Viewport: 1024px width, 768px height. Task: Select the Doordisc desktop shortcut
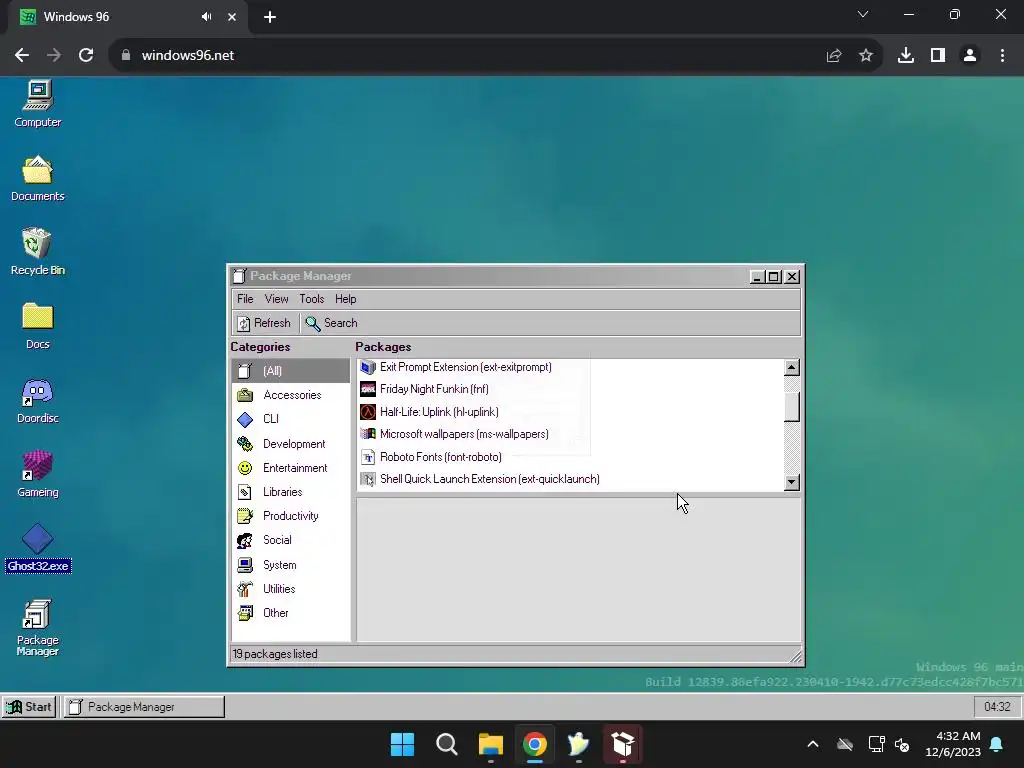38,400
